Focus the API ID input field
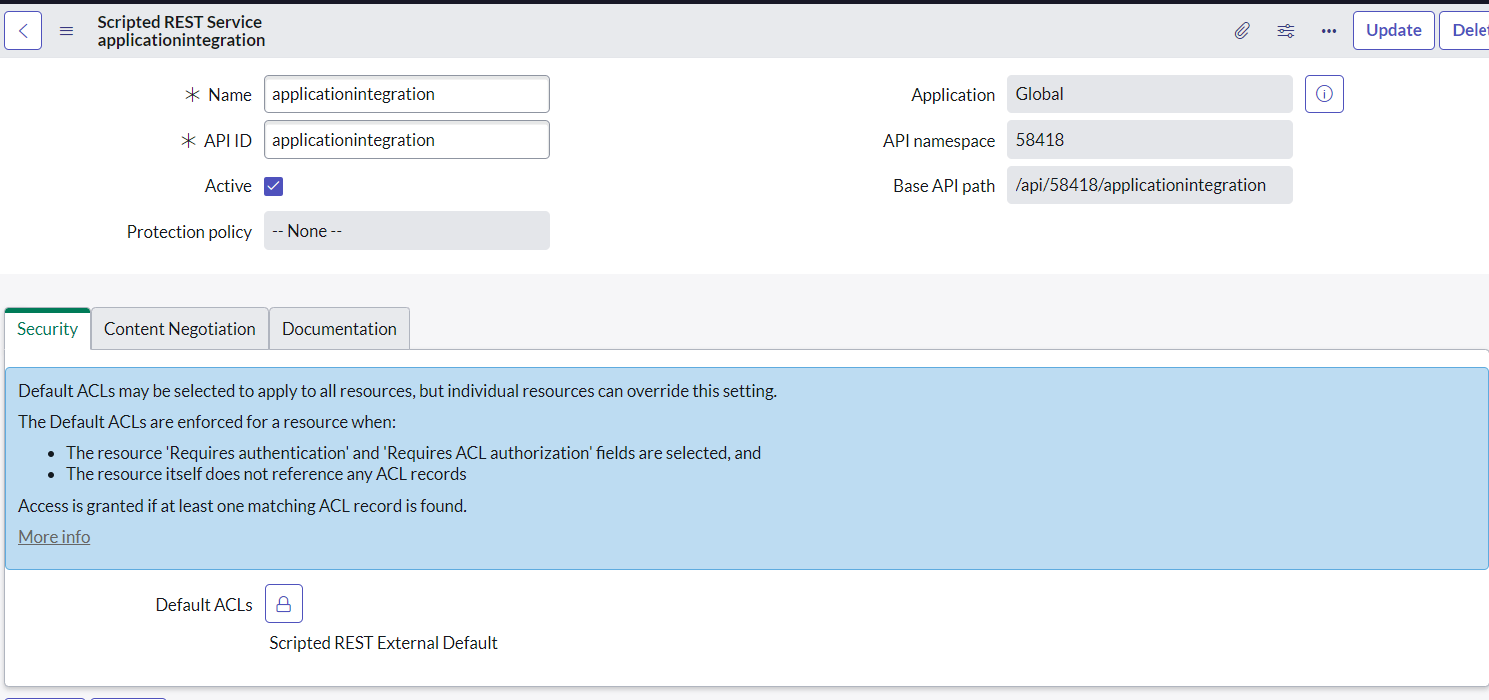This screenshot has width=1489, height=700. (406, 139)
